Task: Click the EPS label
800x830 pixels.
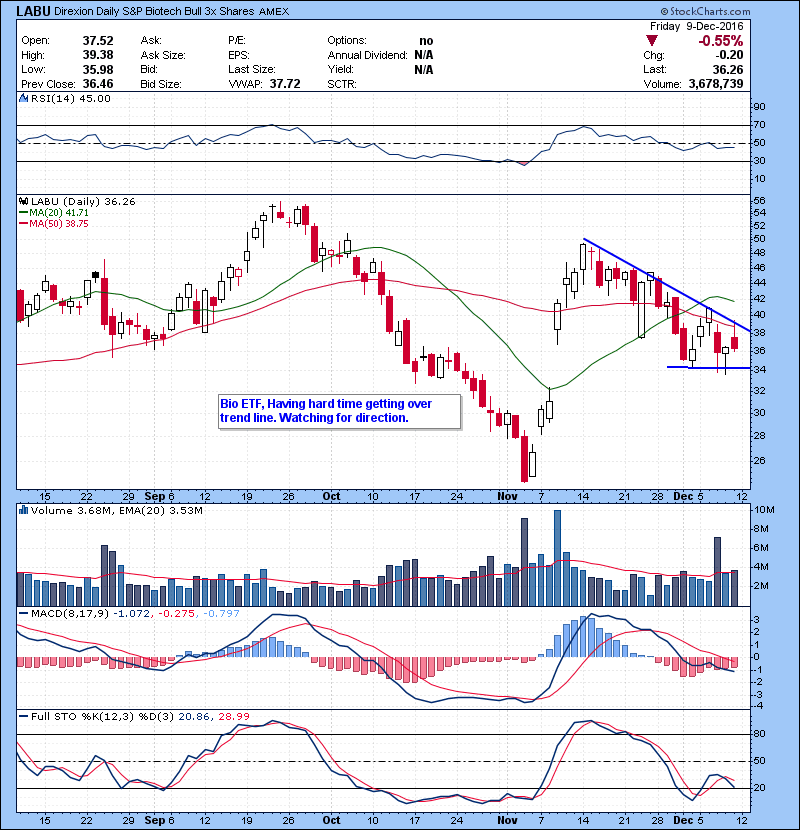Action: [x=239, y=55]
